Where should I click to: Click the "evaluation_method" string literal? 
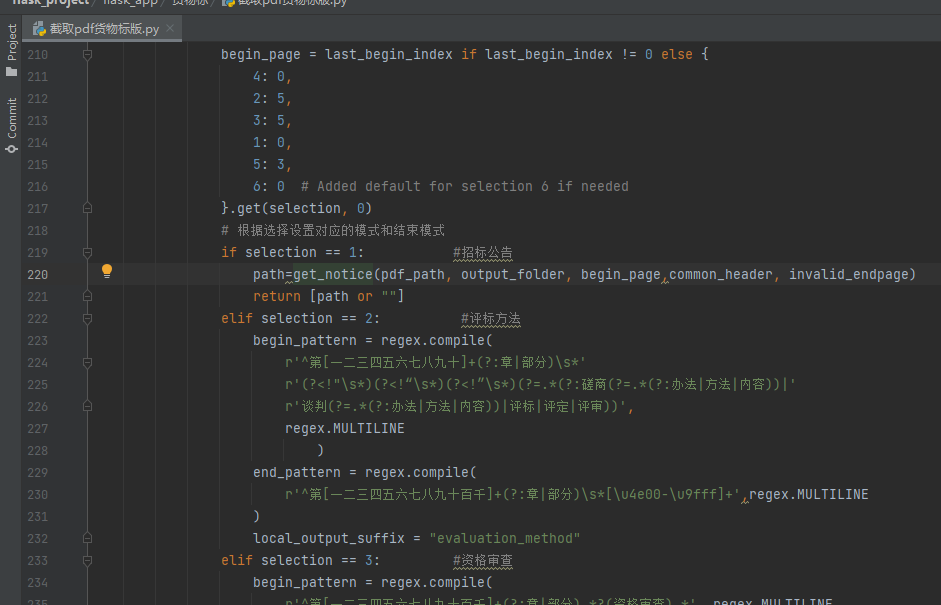pos(503,538)
